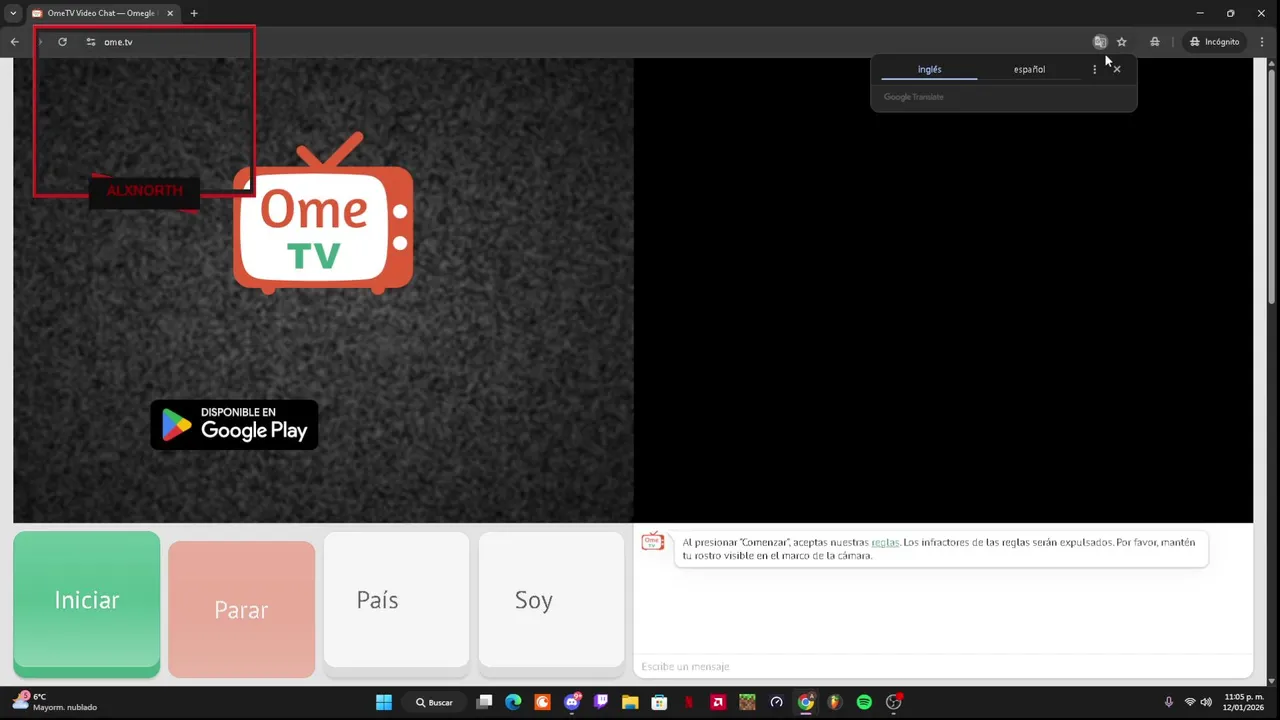Click the Chrome icon in taskbar
The image size is (1280, 720).
[806, 702]
